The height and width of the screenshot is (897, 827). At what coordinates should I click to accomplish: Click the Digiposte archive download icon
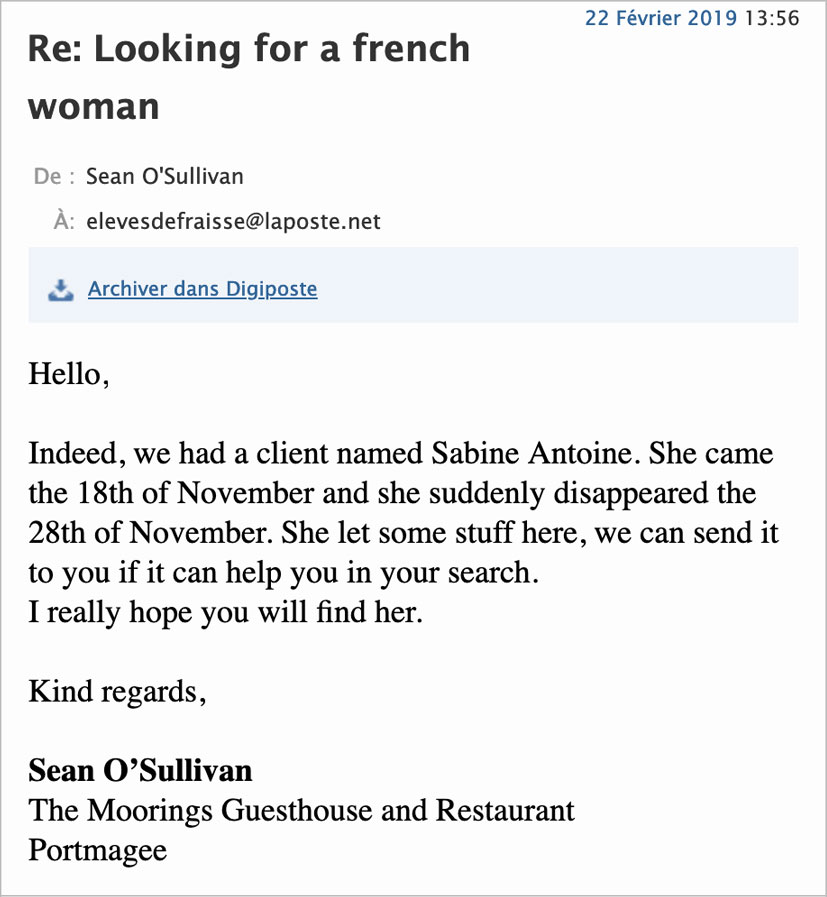(61, 290)
